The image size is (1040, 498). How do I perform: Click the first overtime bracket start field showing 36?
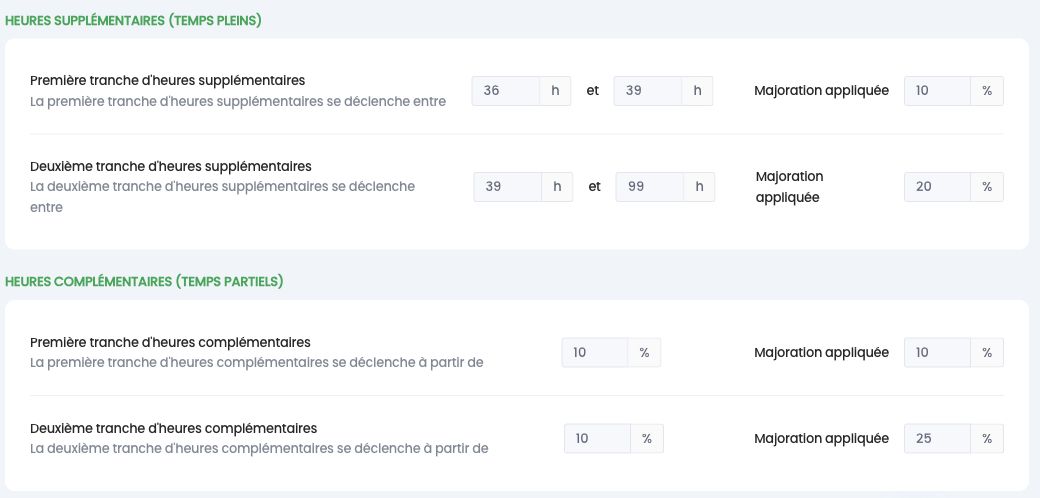pyautogui.click(x=505, y=91)
